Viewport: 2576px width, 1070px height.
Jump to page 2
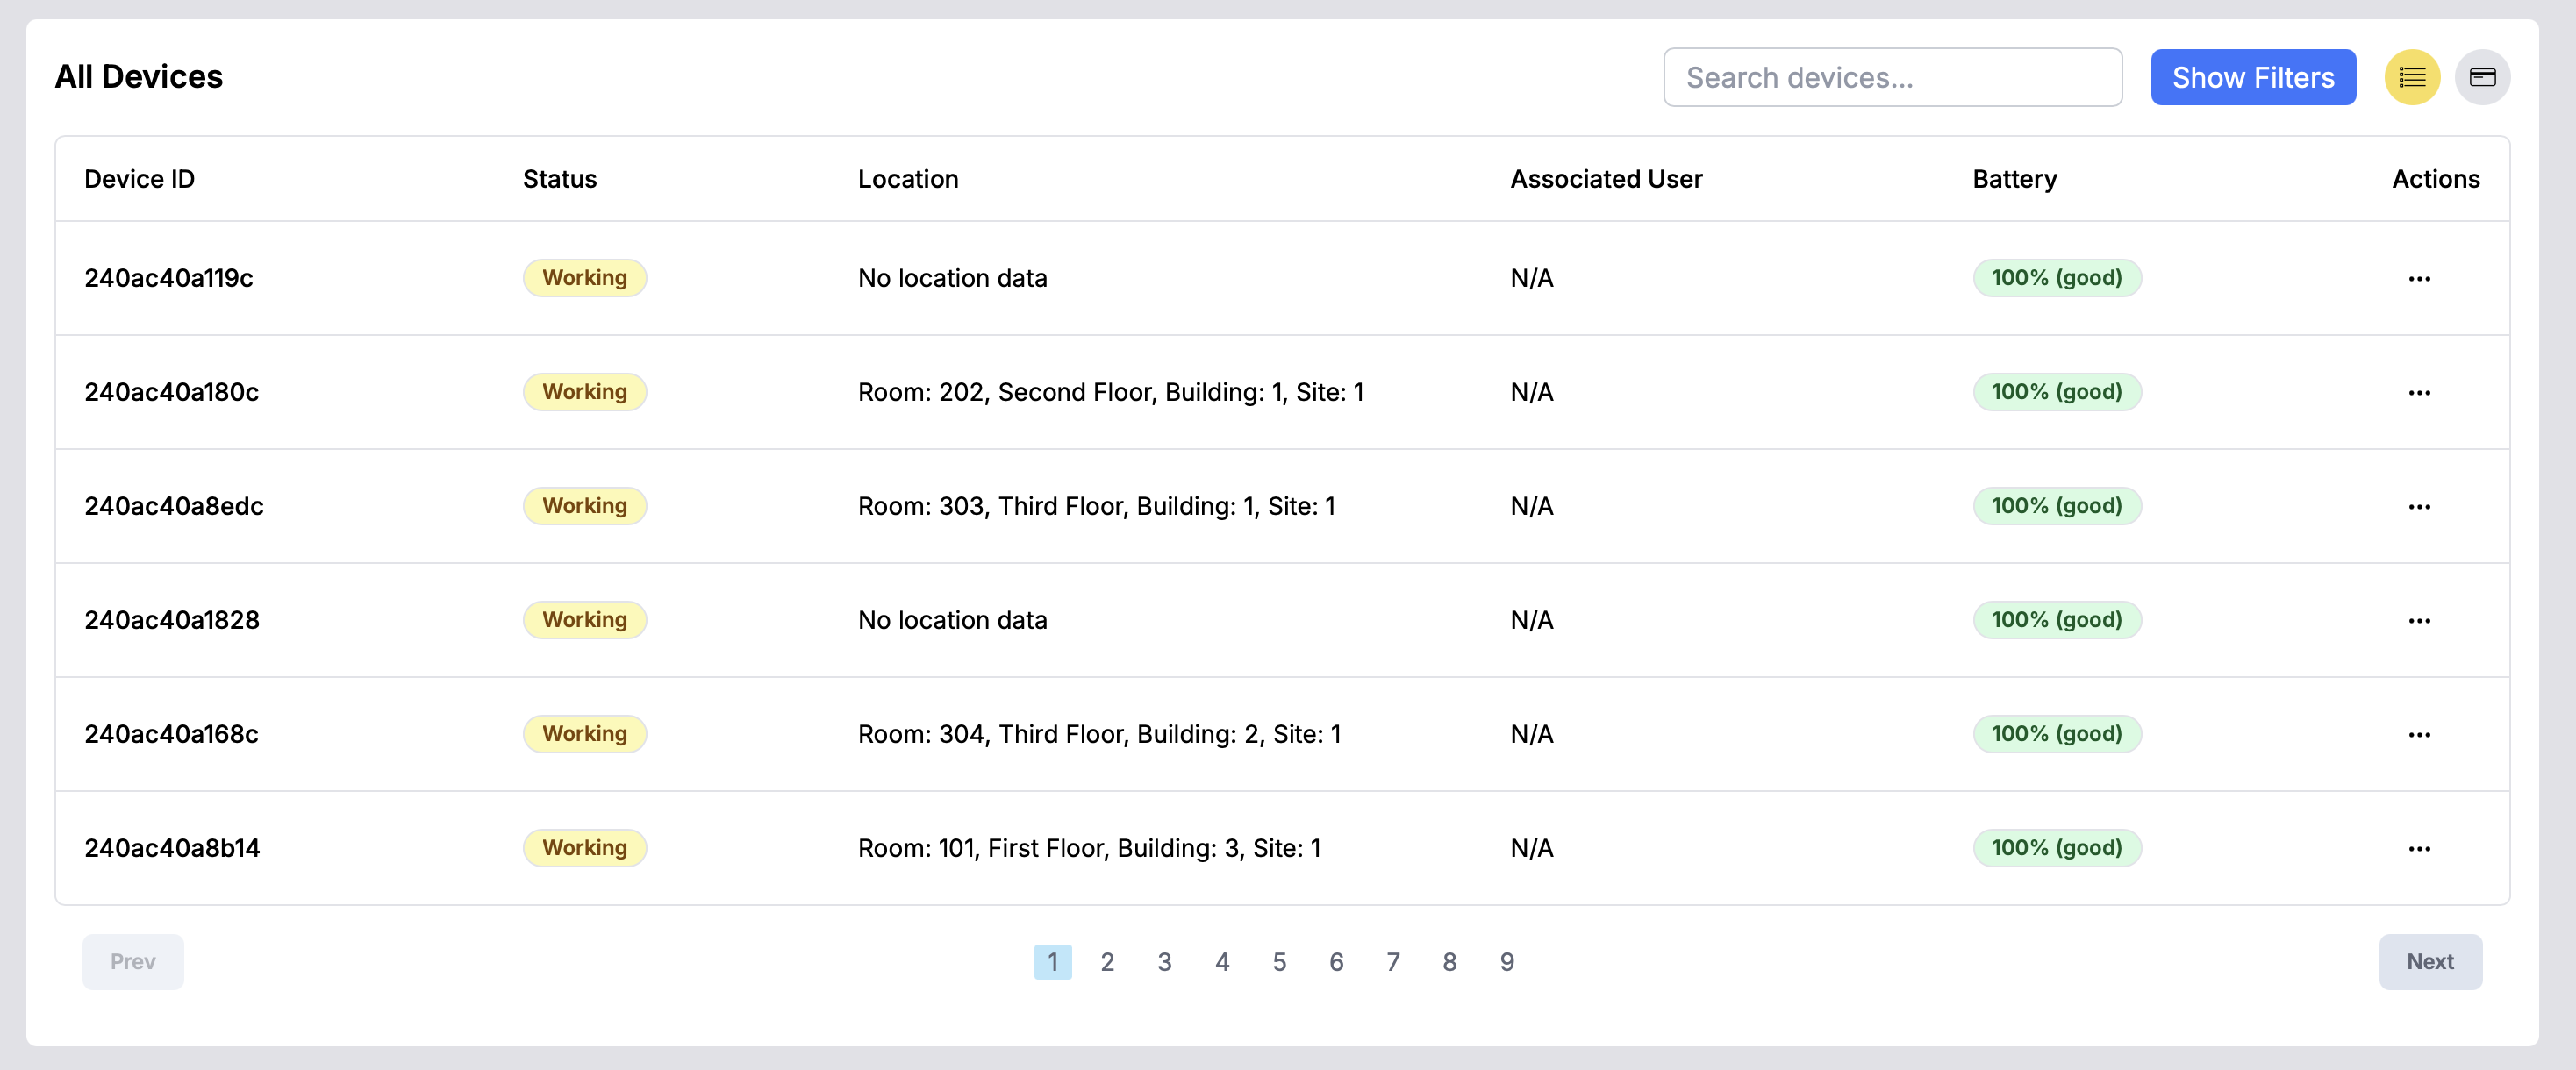[x=1107, y=962]
